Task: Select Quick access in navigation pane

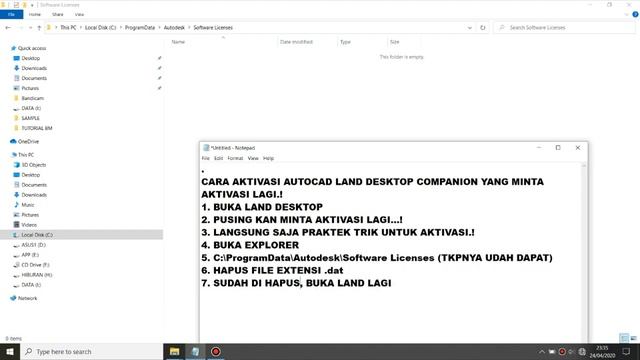Action: click(x=32, y=48)
